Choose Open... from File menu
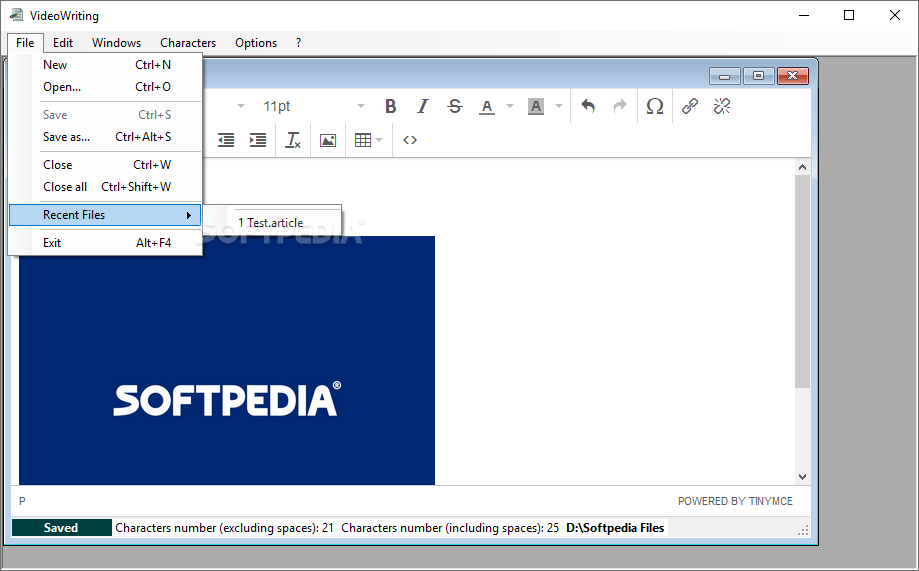Viewport: 919px width, 571px height. pyautogui.click(x=105, y=87)
